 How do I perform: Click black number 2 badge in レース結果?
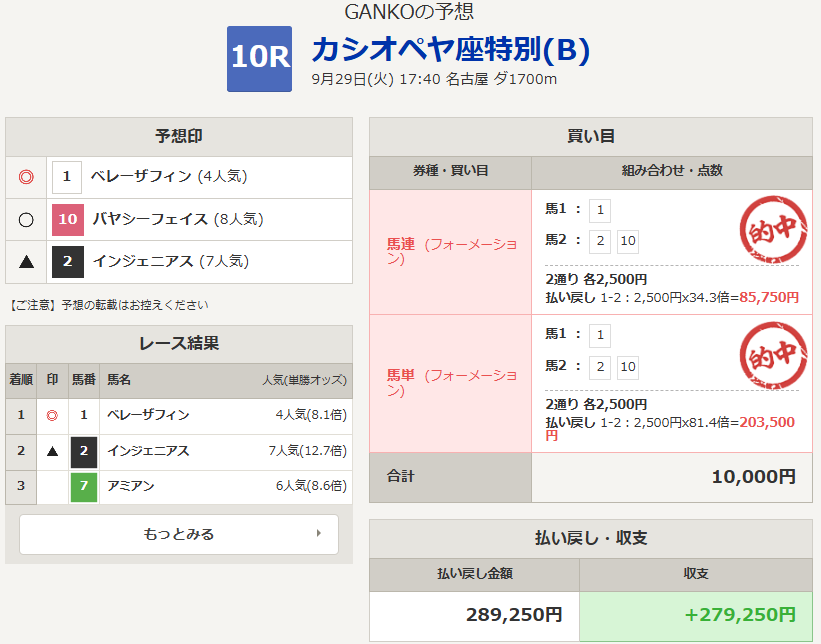pos(84,451)
